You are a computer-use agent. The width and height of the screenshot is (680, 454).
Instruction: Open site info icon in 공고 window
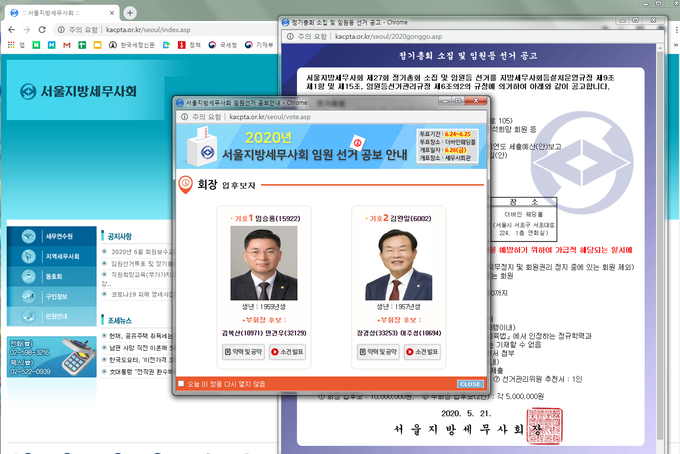click(x=290, y=36)
